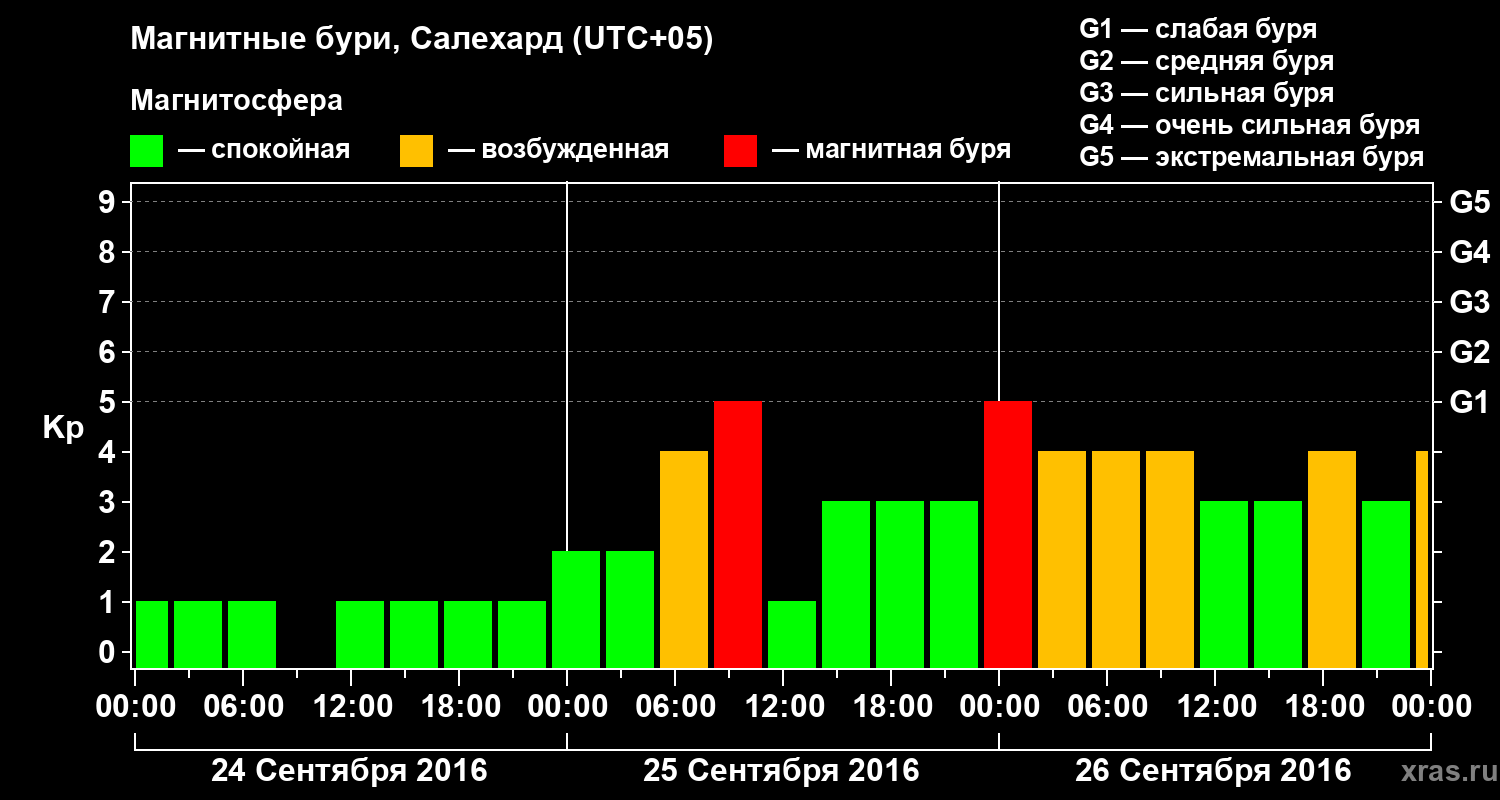Image resolution: width=1500 pixels, height=800 pixels.
Task: Click the '— магнитная буря' legend label
Action: [891, 150]
